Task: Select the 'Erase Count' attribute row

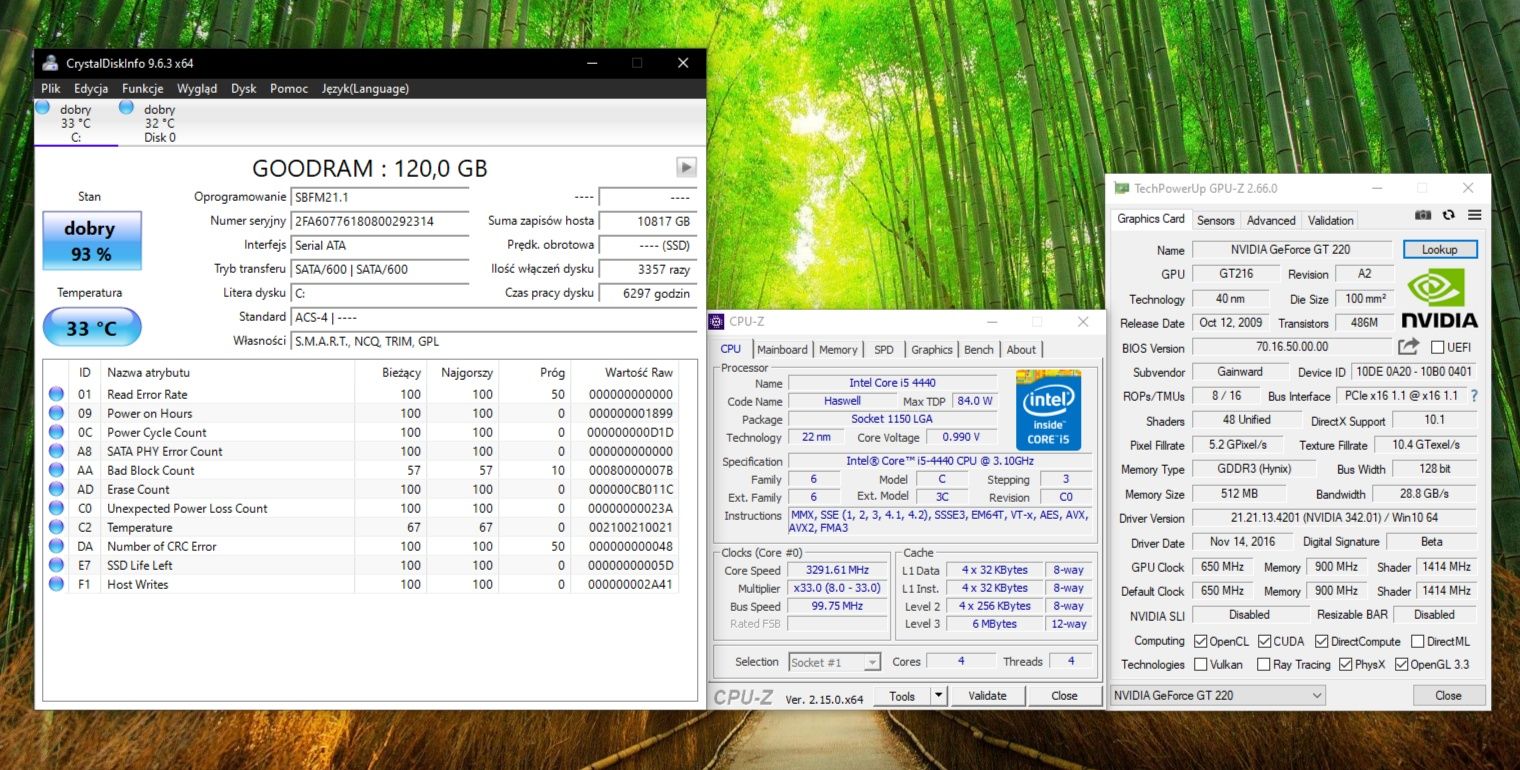Action: (362, 489)
